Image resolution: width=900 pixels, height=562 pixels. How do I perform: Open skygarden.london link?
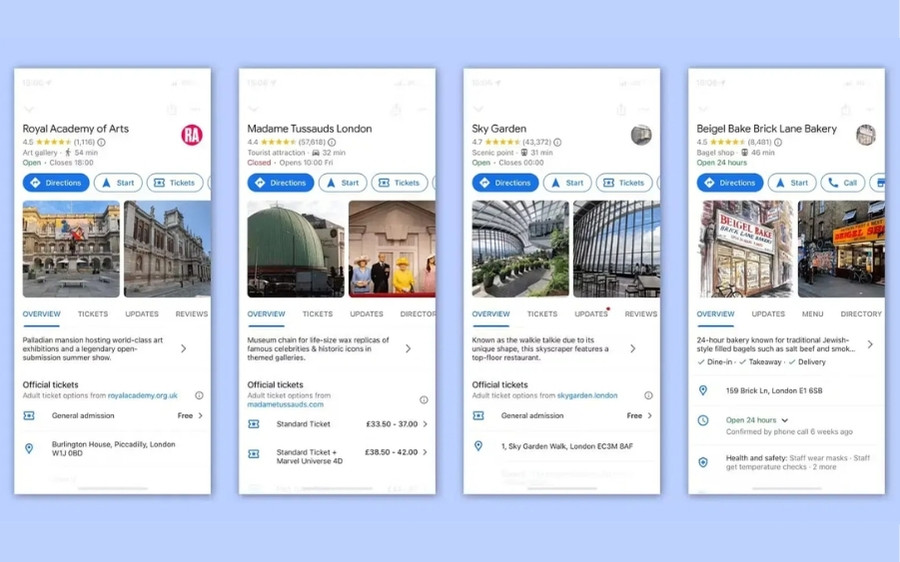click(x=587, y=396)
